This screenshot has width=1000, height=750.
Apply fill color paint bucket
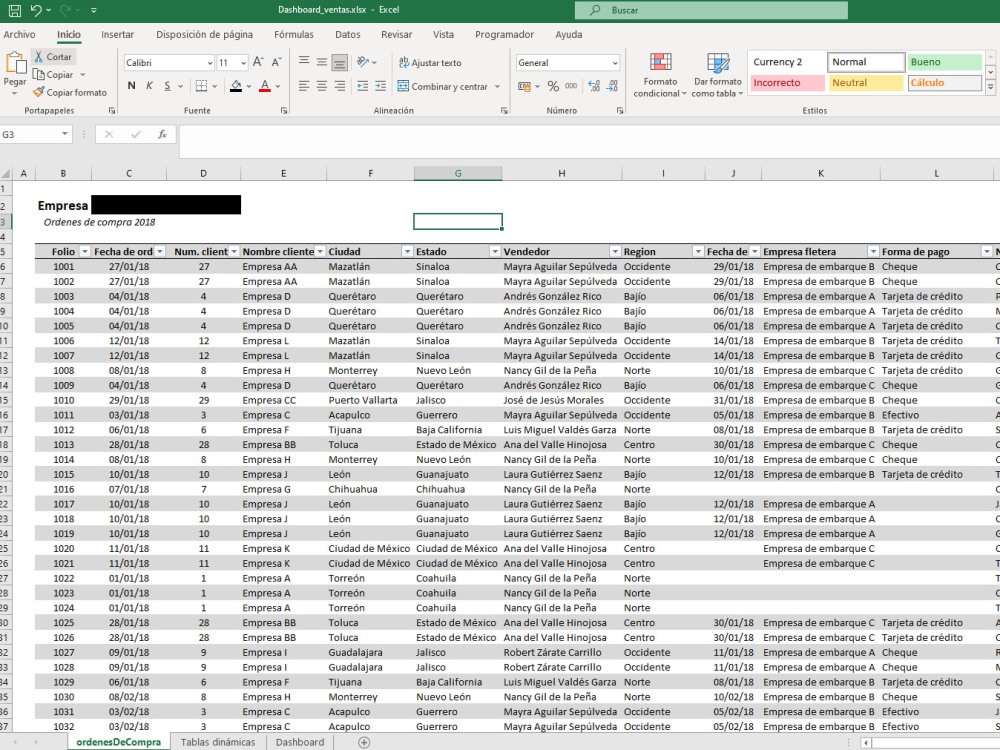pyautogui.click(x=236, y=85)
